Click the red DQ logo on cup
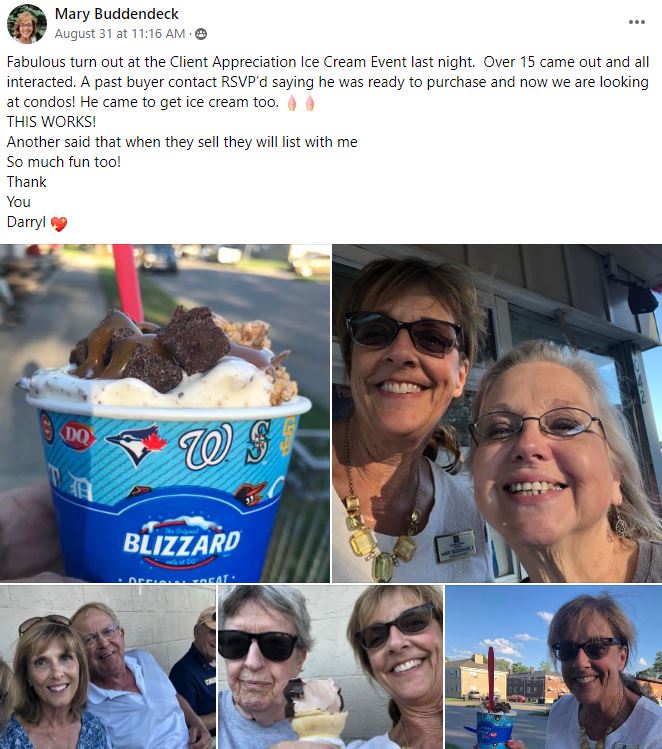This screenshot has height=749, width=662. [77, 436]
